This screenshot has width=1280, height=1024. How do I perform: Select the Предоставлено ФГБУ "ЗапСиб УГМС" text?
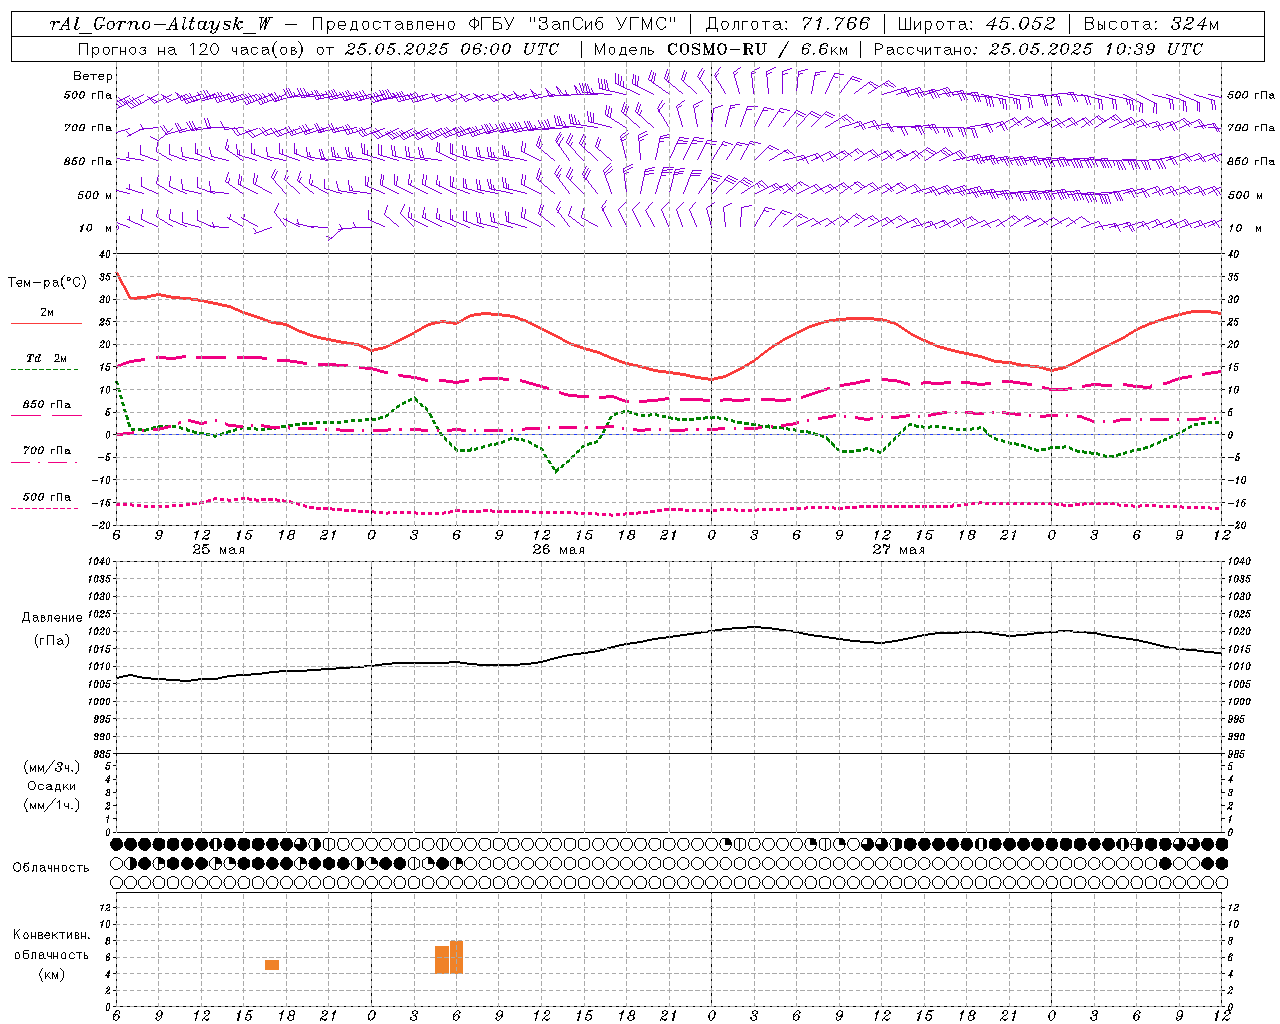coord(496,24)
